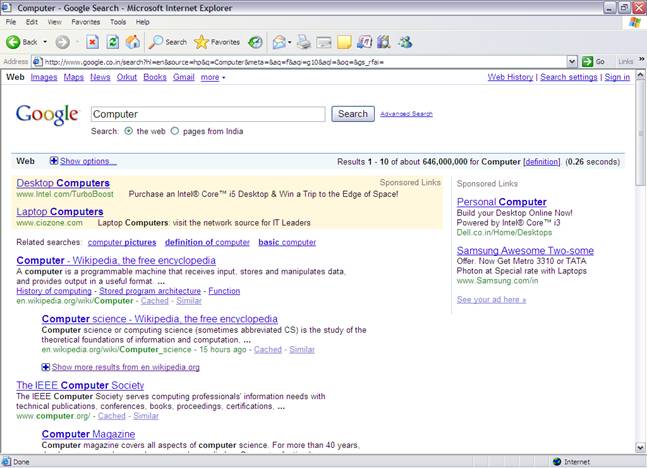This screenshot has width=647, height=468.
Task: Click the Research books toolbar icon
Action: [384, 42]
